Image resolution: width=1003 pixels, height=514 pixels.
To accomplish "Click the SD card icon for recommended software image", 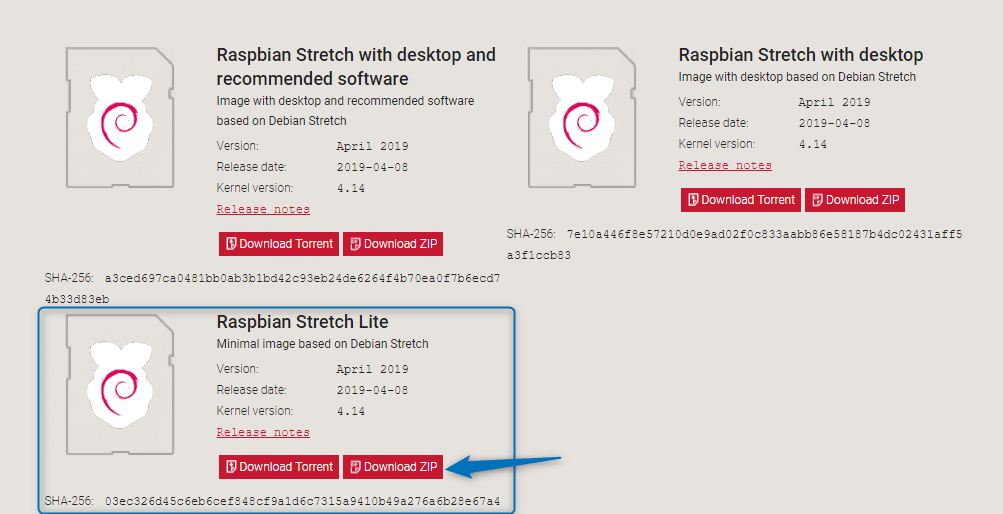I will tap(120, 118).
